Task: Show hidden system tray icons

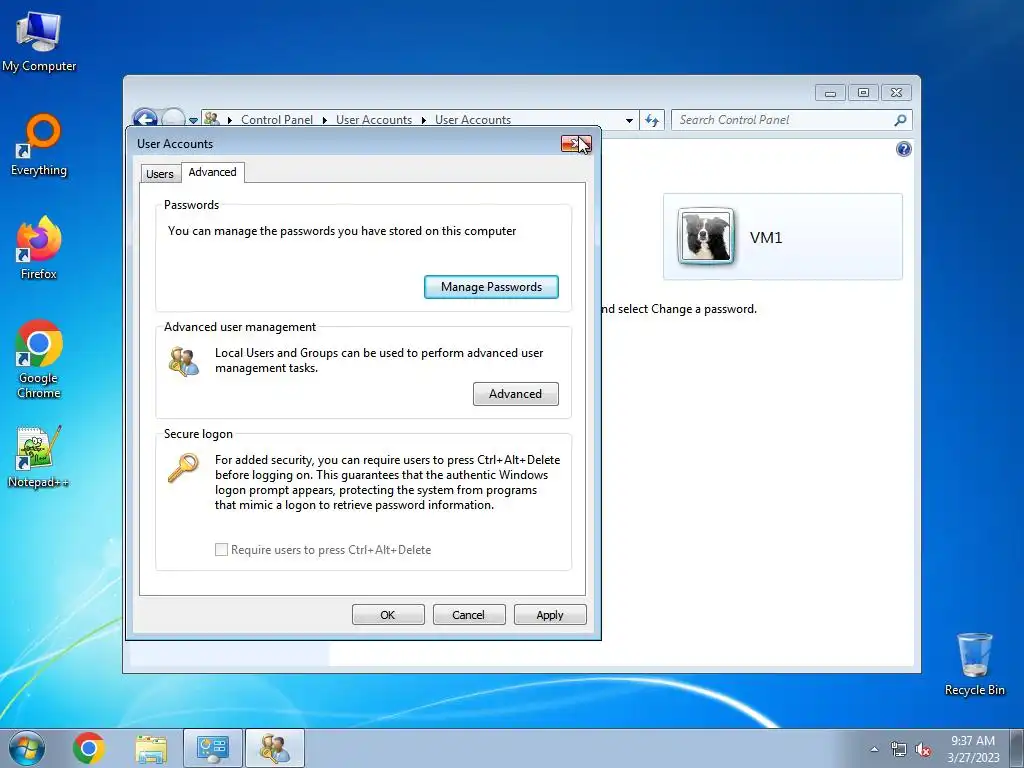Action: coord(874,749)
